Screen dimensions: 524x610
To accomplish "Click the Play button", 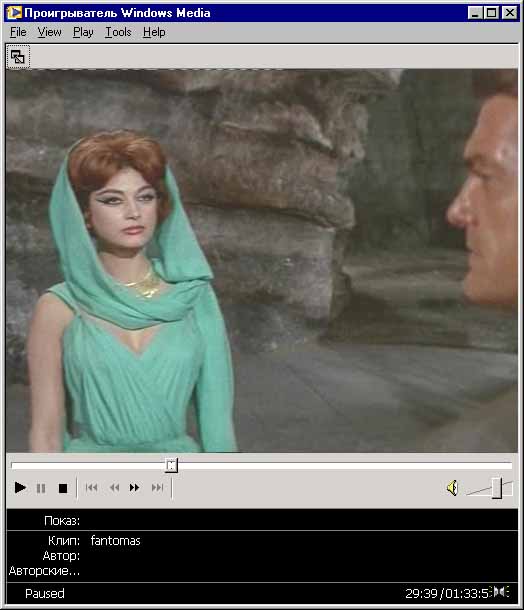I will pyautogui.click(x=20, y=487).
